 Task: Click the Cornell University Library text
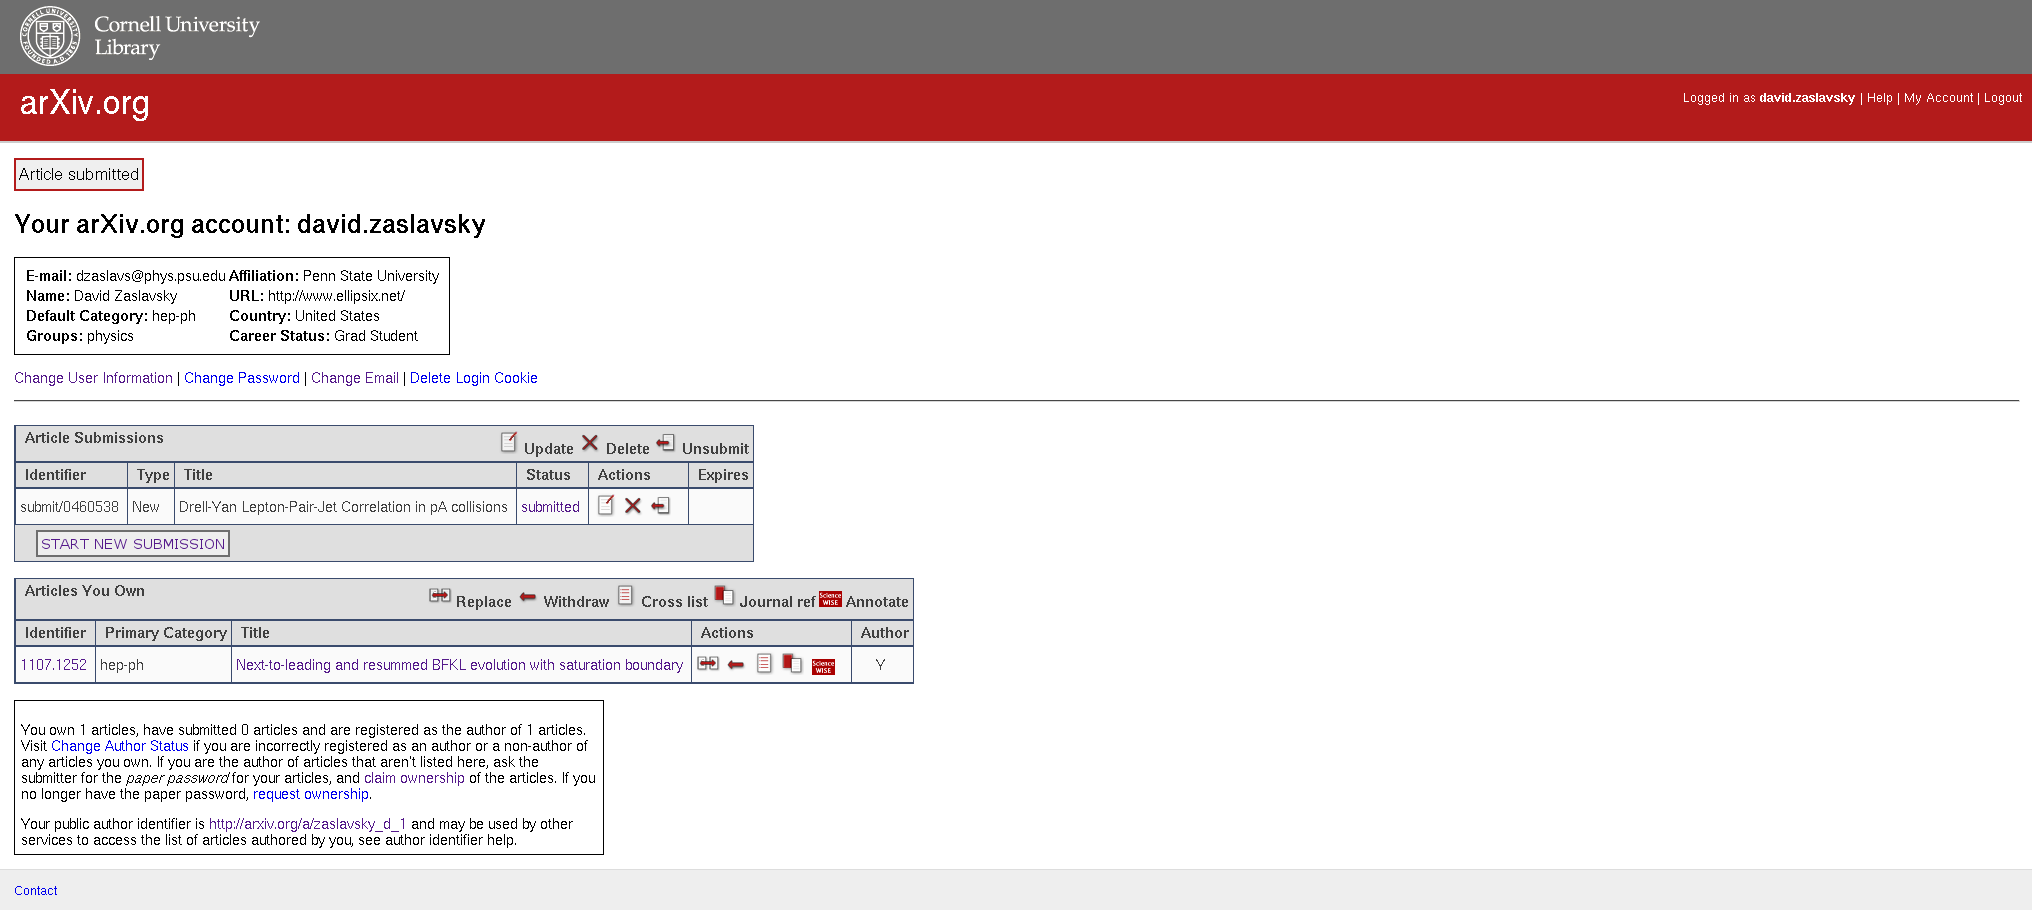coord(176,36)
